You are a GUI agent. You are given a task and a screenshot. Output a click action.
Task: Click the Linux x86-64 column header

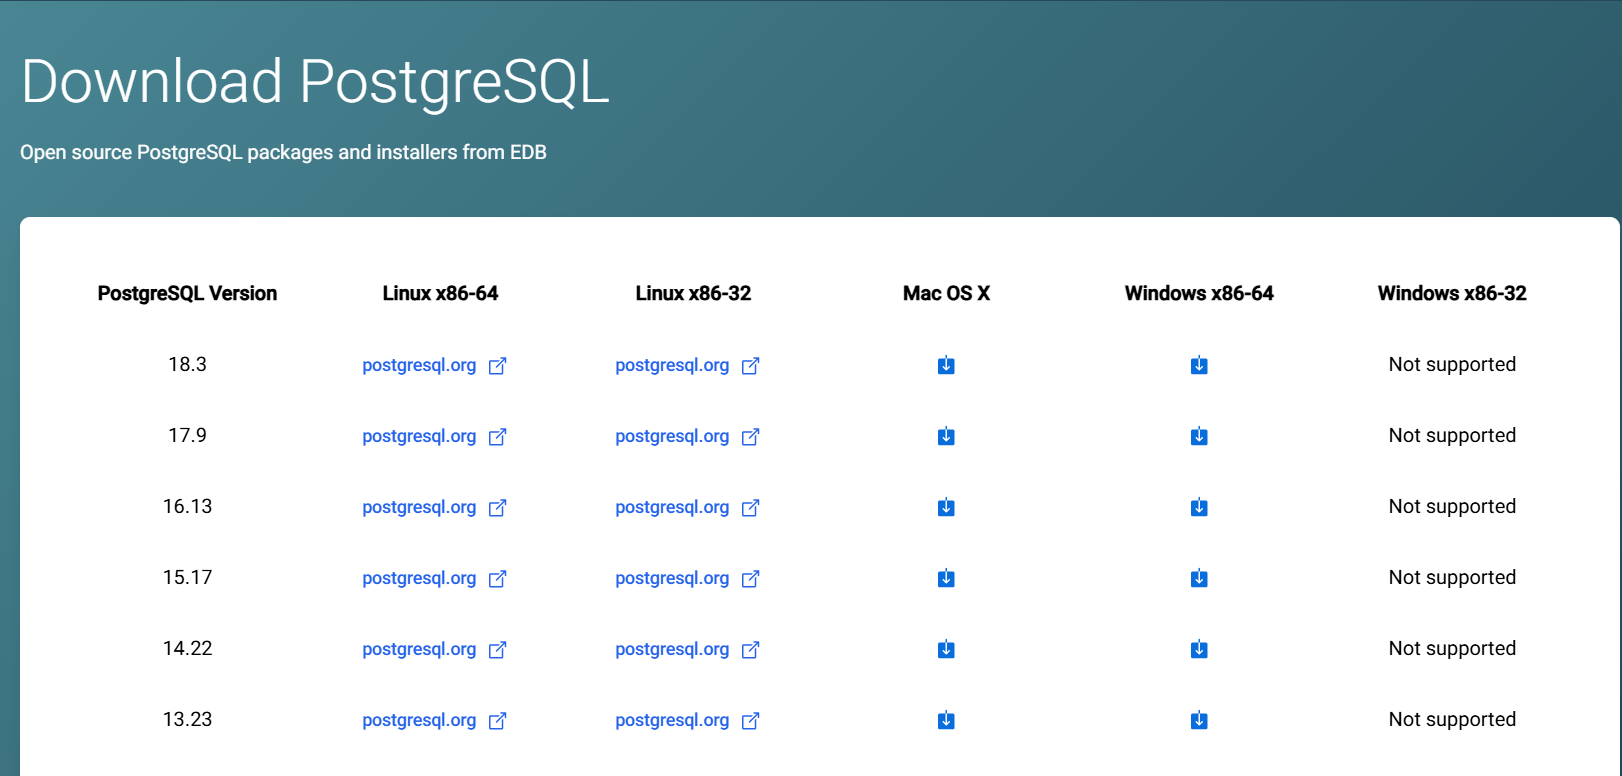click(x=440, y=293)
